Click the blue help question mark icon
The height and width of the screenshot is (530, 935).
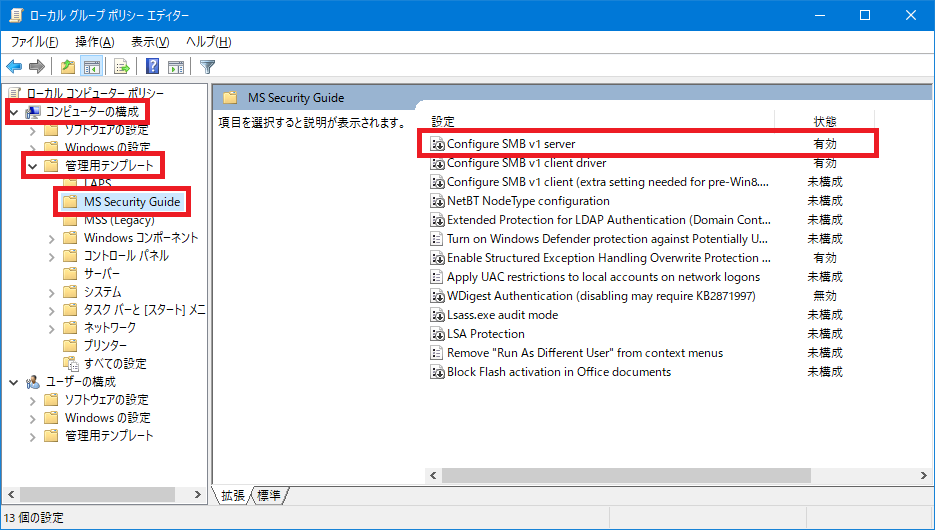pyautogui.click(x=152, y=67)
